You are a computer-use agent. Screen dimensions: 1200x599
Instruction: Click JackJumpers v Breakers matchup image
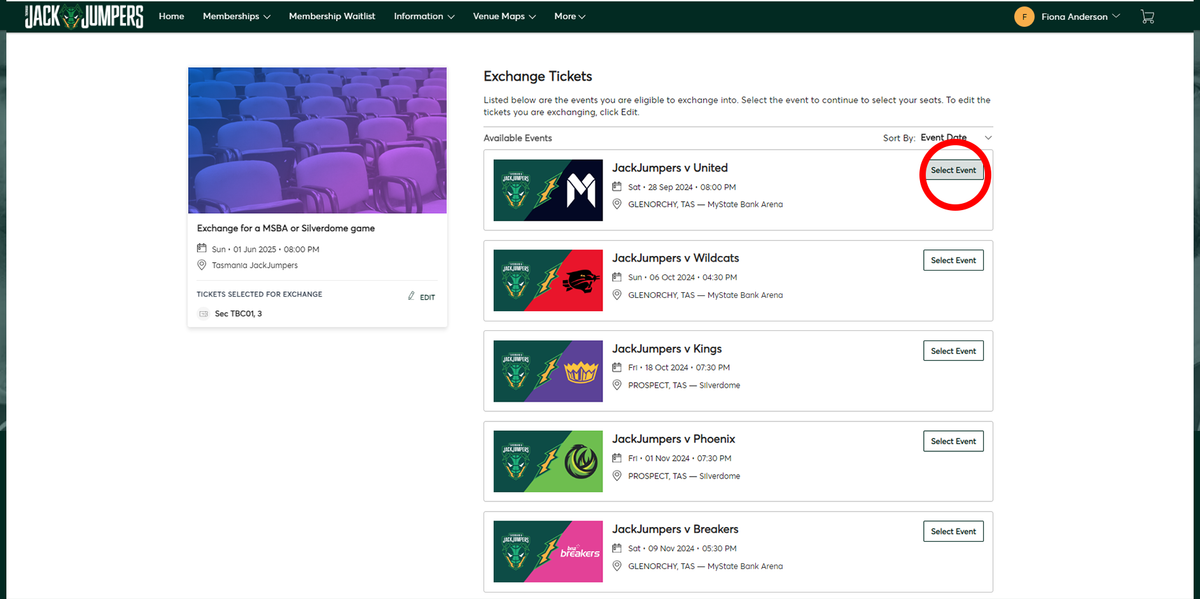(548, 551)
